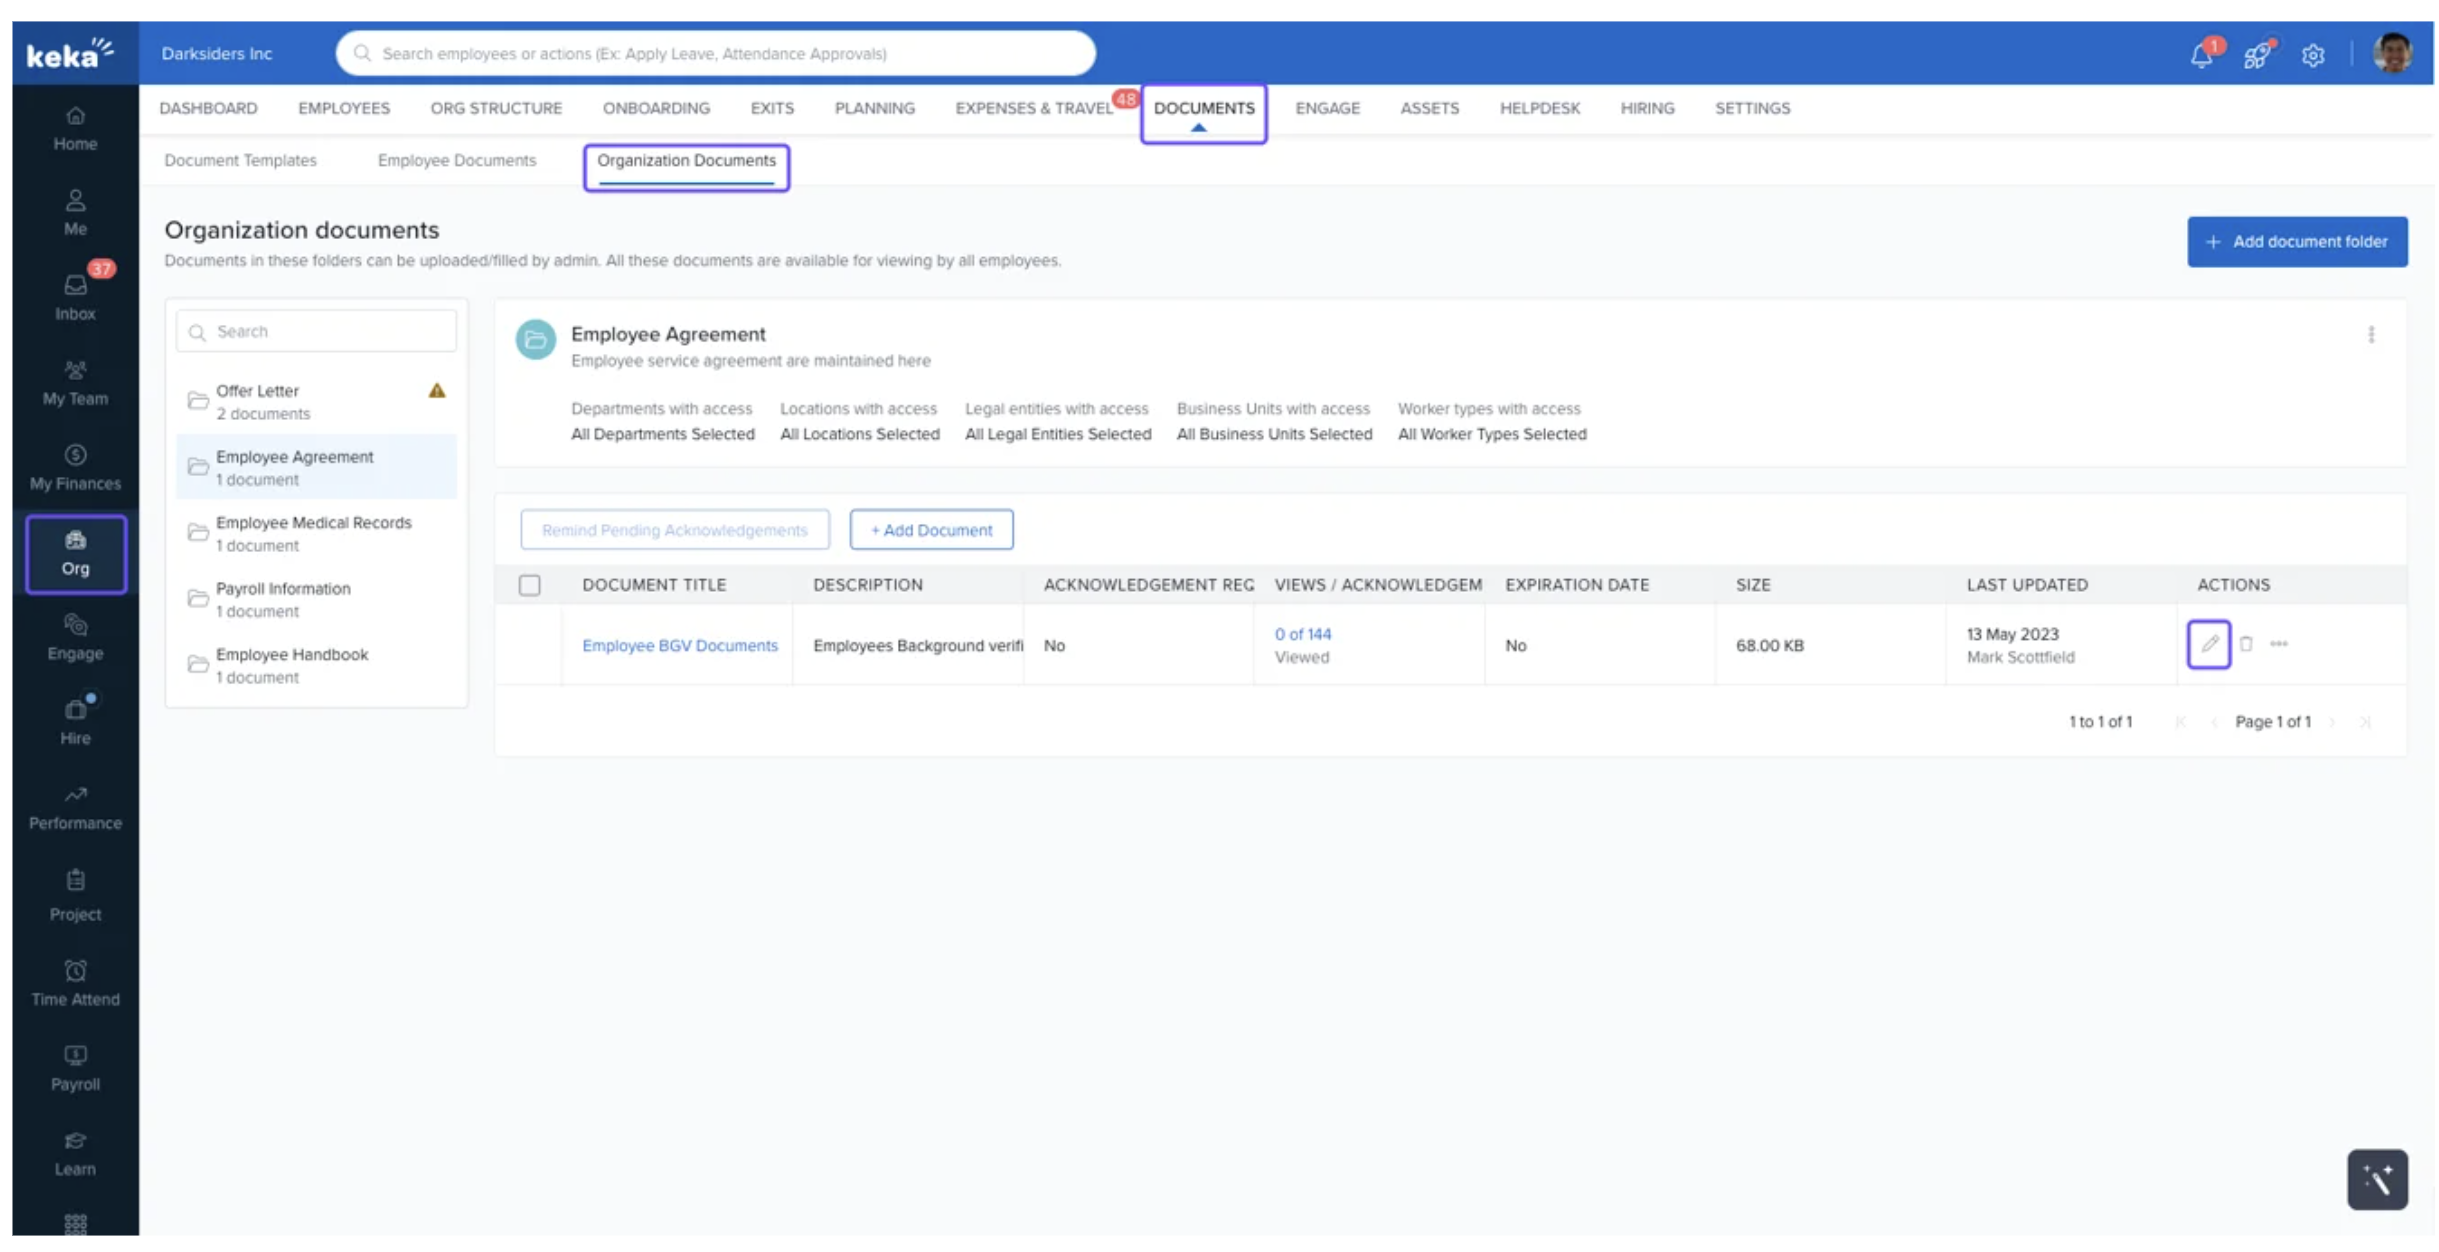The height and width of the screenshot is (1252, 2439).
Task: Open the Employee Agreement folder three-dot menu
Action: [x=2370, y=335]
